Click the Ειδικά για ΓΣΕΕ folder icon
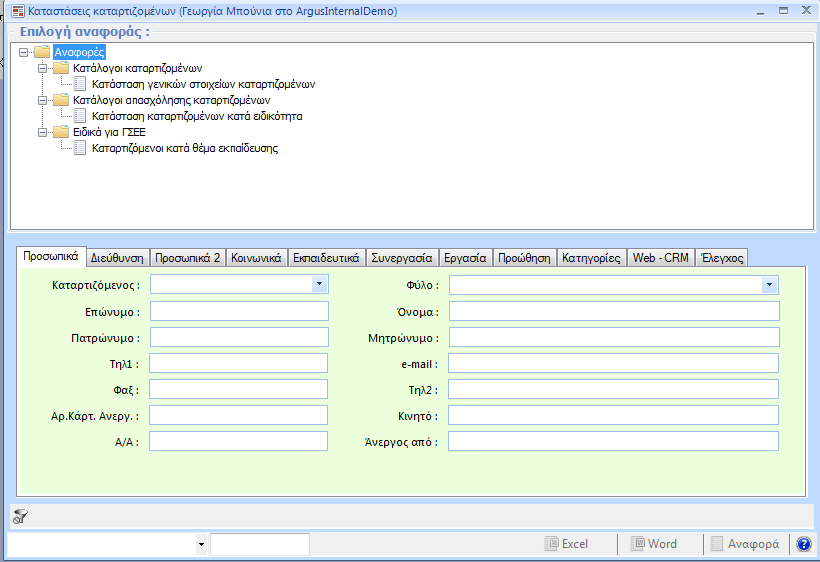The width and height of the screenshot is (820, 562). (x=61, y=132)
